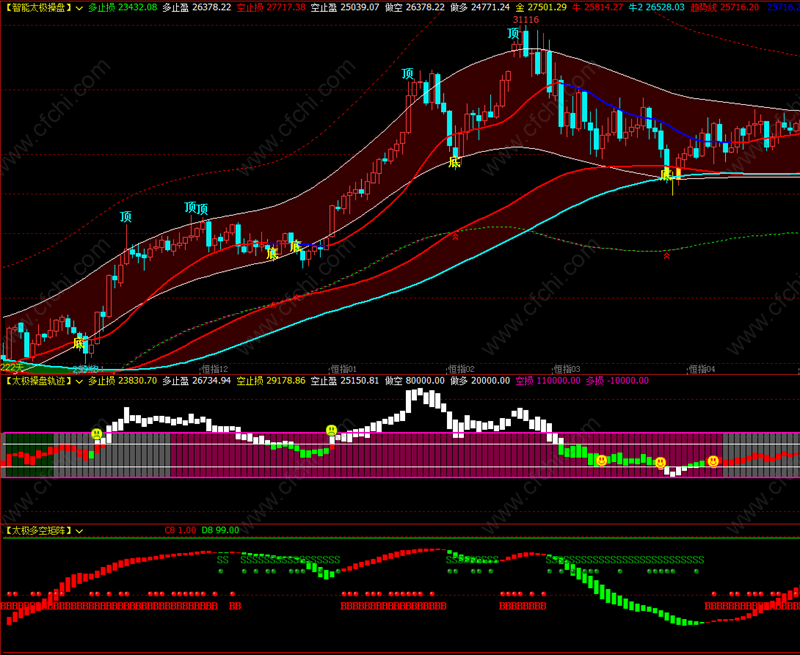
Task: Click the 222天 label at chart bottom-left
Action: (12, 368)
